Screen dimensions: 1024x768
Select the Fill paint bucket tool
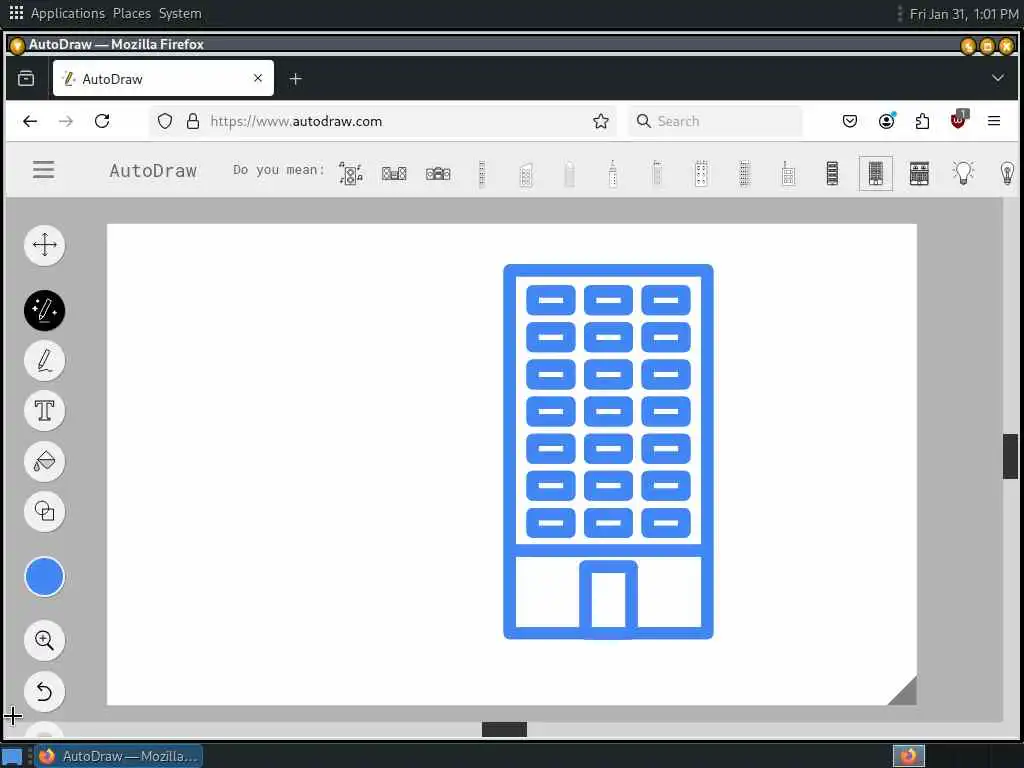(x=44, y=461)
